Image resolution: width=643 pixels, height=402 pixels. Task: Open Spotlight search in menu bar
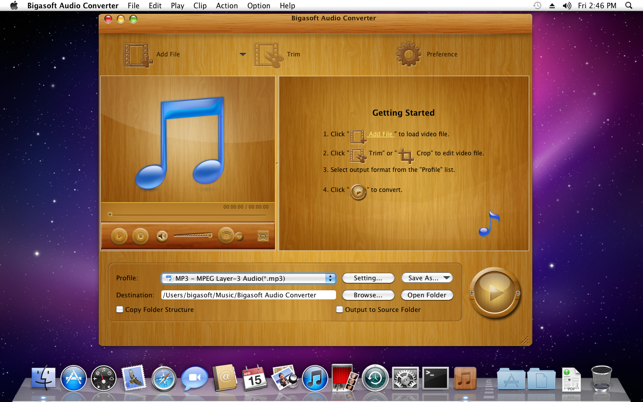pyautogui.click(x=628, y=6)
